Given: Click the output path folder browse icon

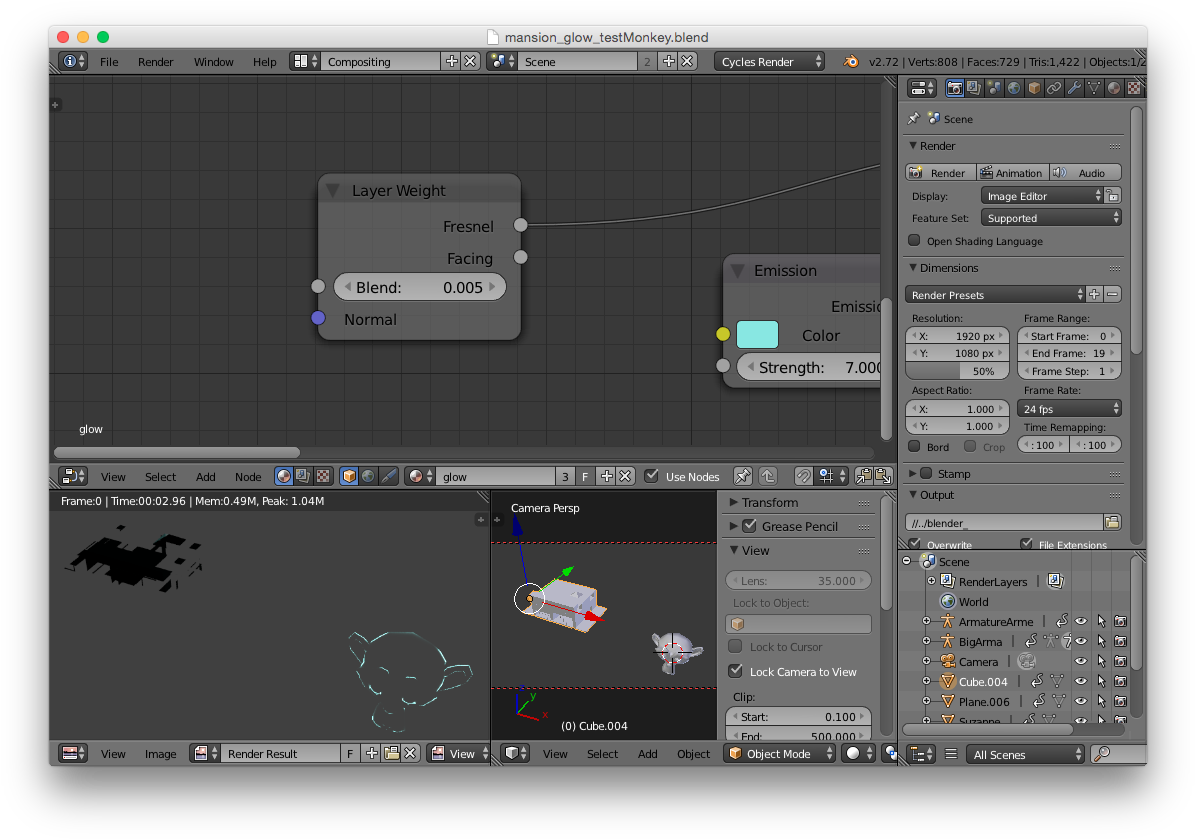Looking at the screenshot, I should coord(1112,522).
